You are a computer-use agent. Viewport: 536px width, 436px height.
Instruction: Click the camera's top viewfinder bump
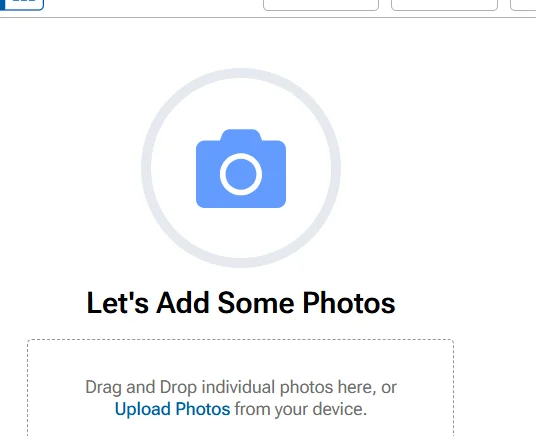tap(241, 135)
